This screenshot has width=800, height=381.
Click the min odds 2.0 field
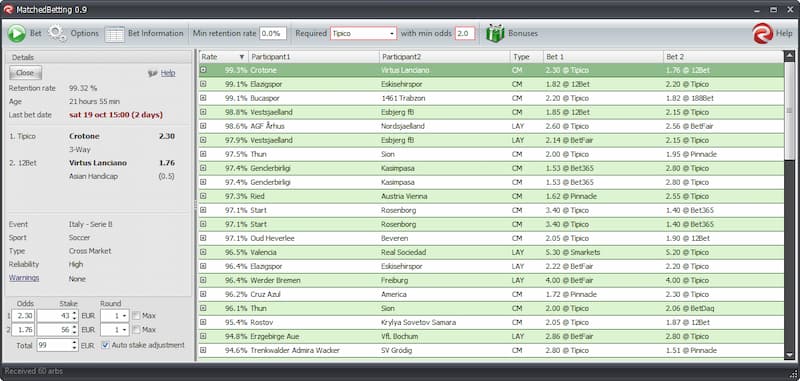point(465,34)
